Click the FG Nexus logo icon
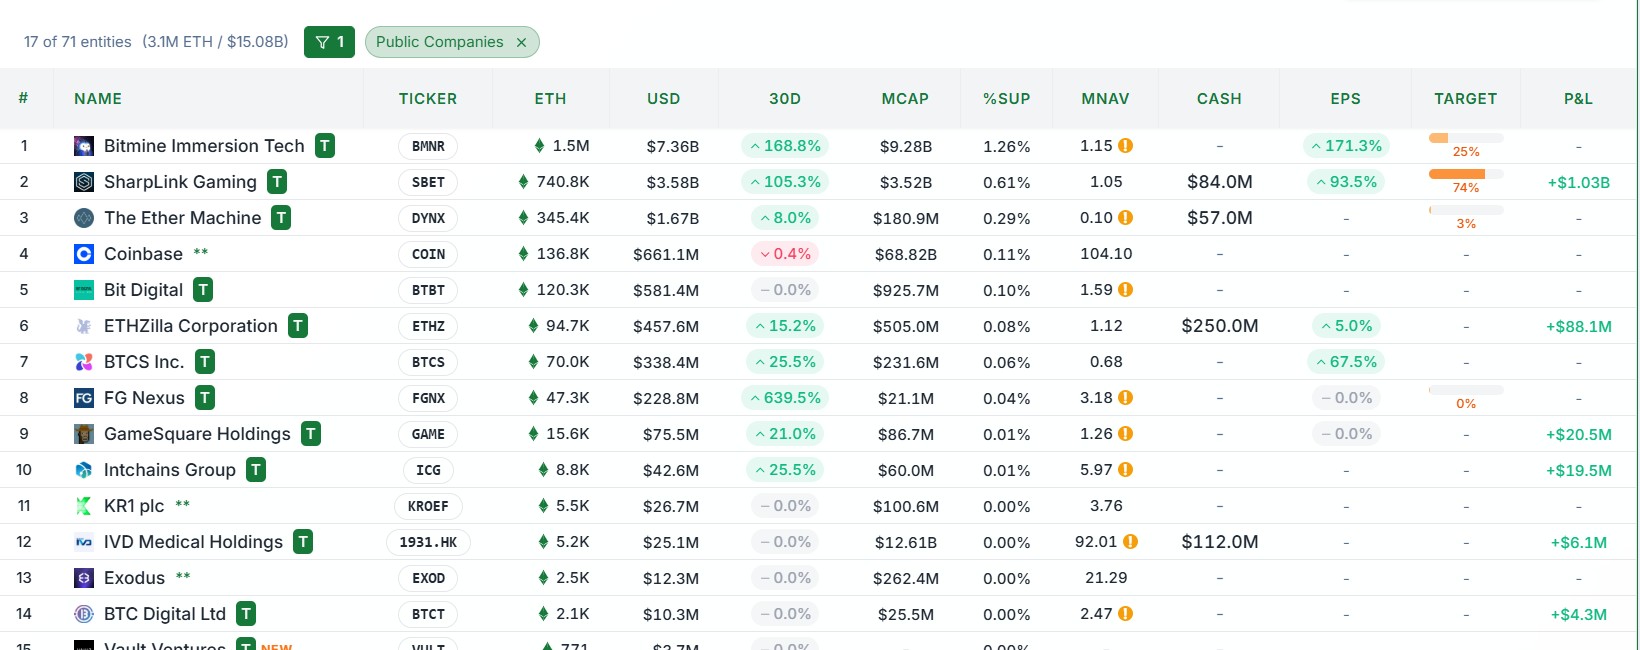1640x650 pixels. [x=84, y=398]
